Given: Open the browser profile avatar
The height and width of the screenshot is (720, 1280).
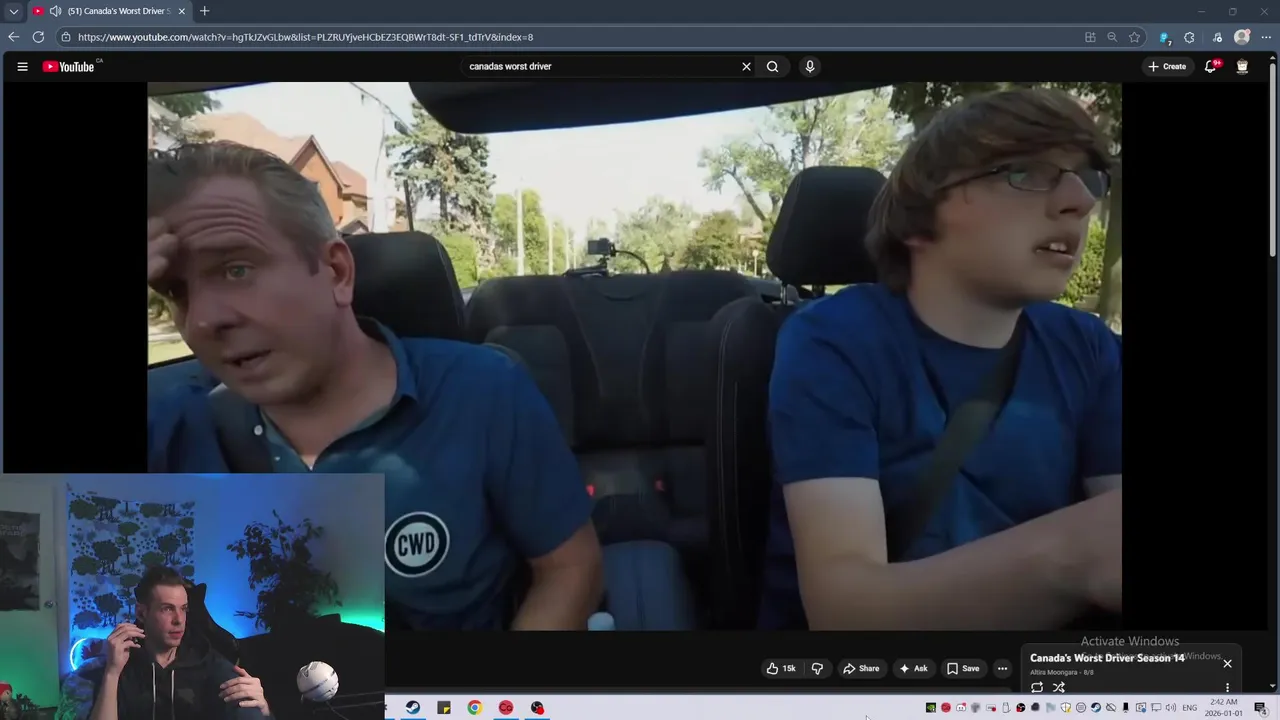Looking at the screenshot, I should [1242, 37].
